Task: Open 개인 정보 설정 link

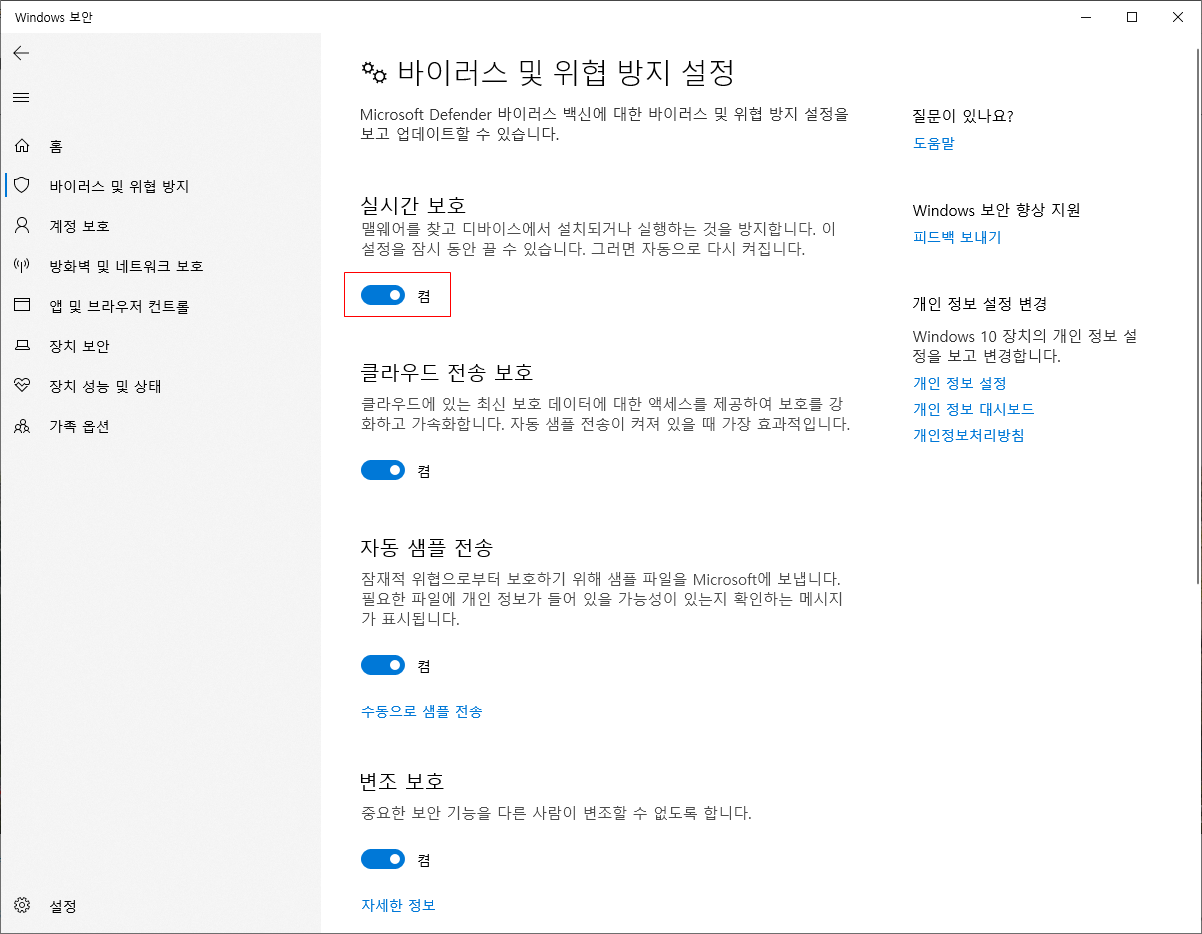Action: tap(959, 383)
